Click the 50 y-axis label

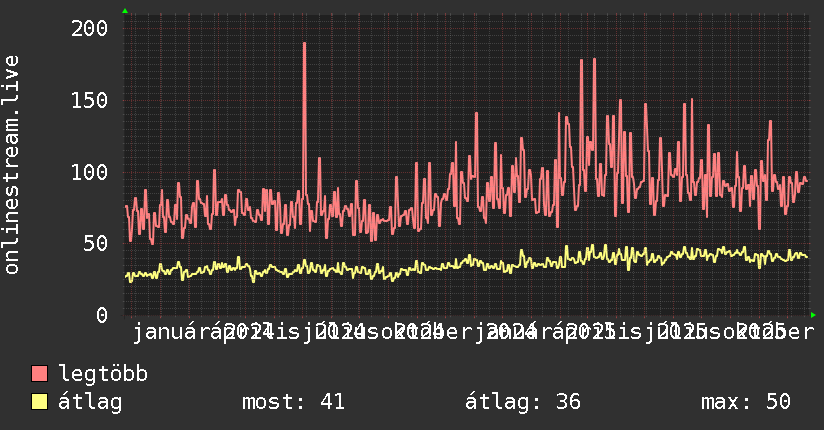(96, 243)
